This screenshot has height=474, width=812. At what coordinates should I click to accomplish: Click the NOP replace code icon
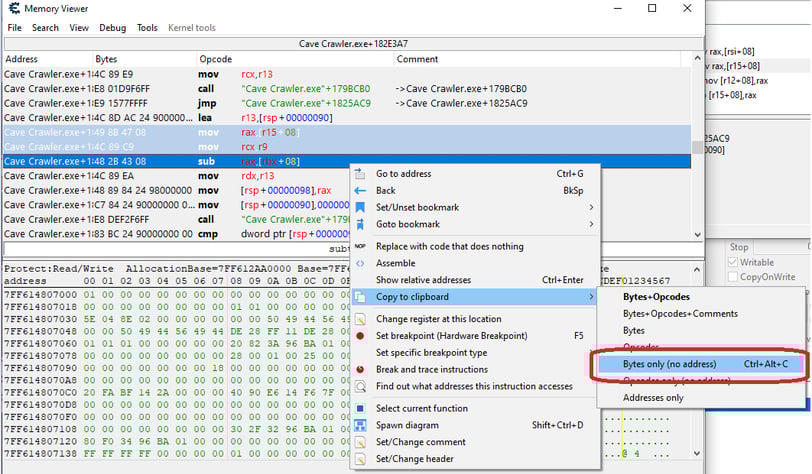click(360, 247)
